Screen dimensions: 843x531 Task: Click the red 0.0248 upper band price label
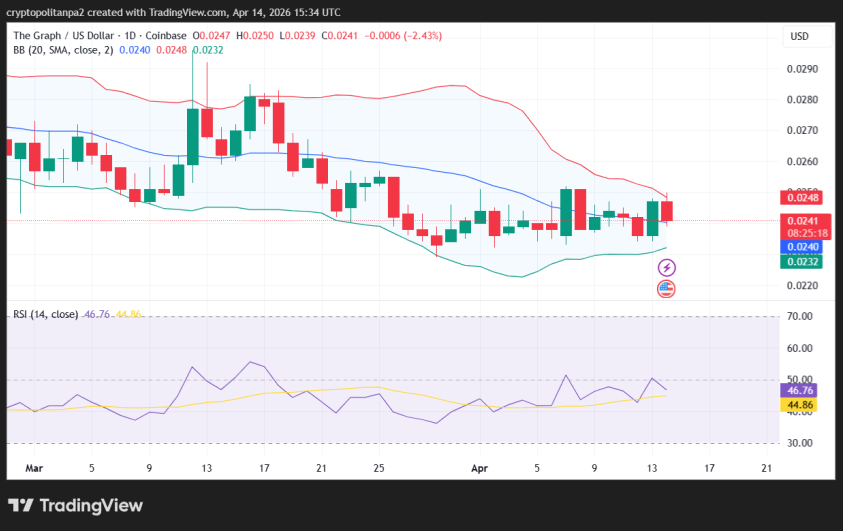pyautogui.click(x=803, y=197)
